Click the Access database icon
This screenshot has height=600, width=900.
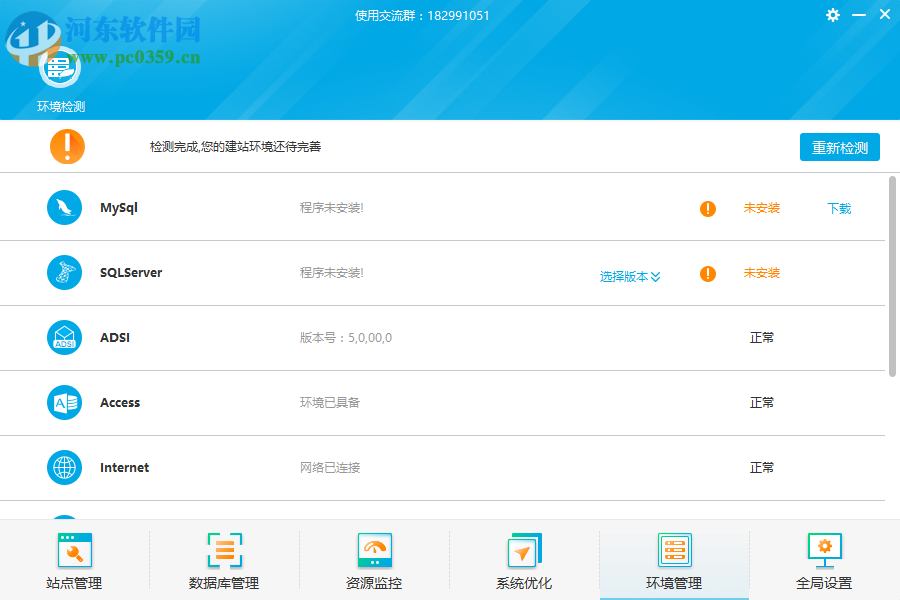tap(65, 403)
